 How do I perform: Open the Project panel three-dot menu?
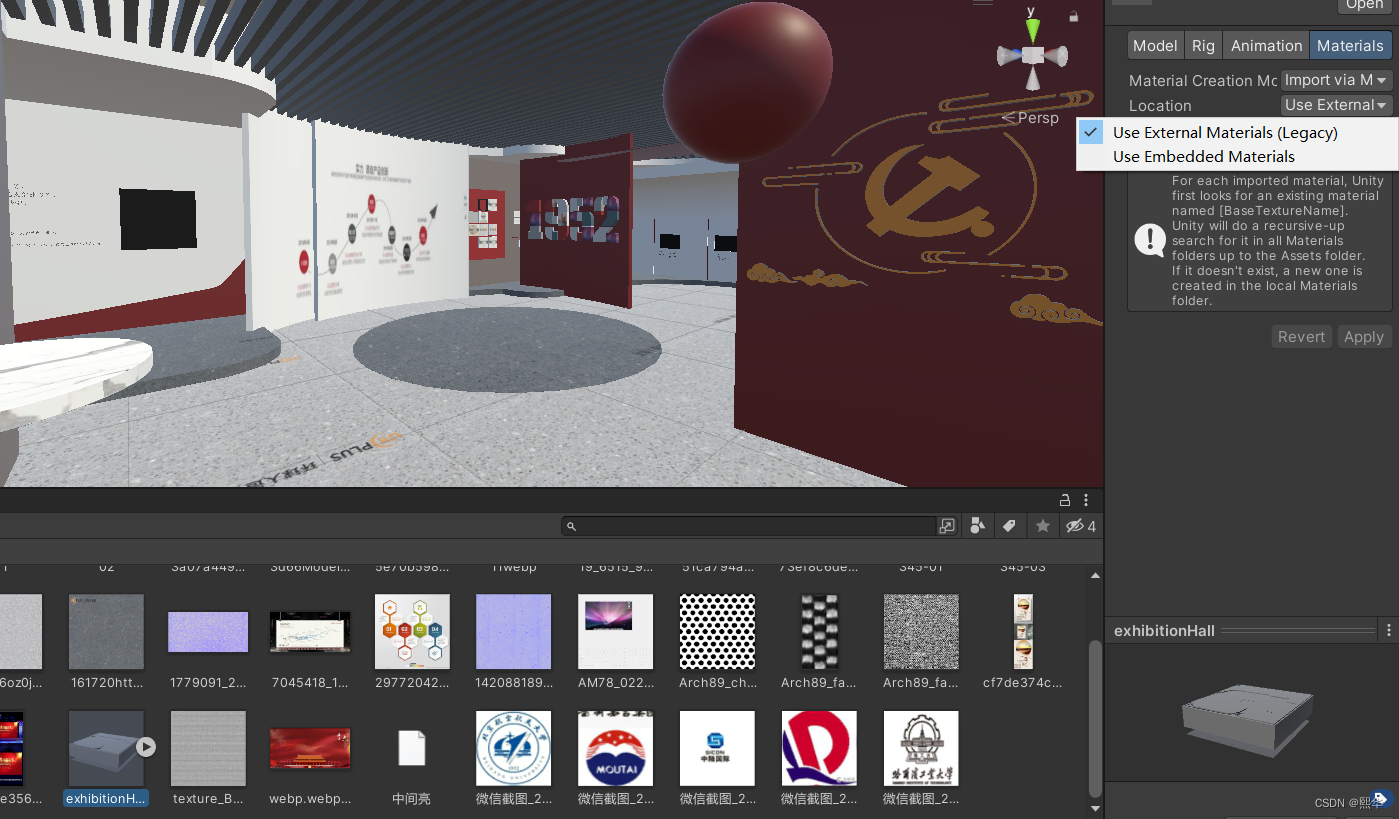(1086, 500)
